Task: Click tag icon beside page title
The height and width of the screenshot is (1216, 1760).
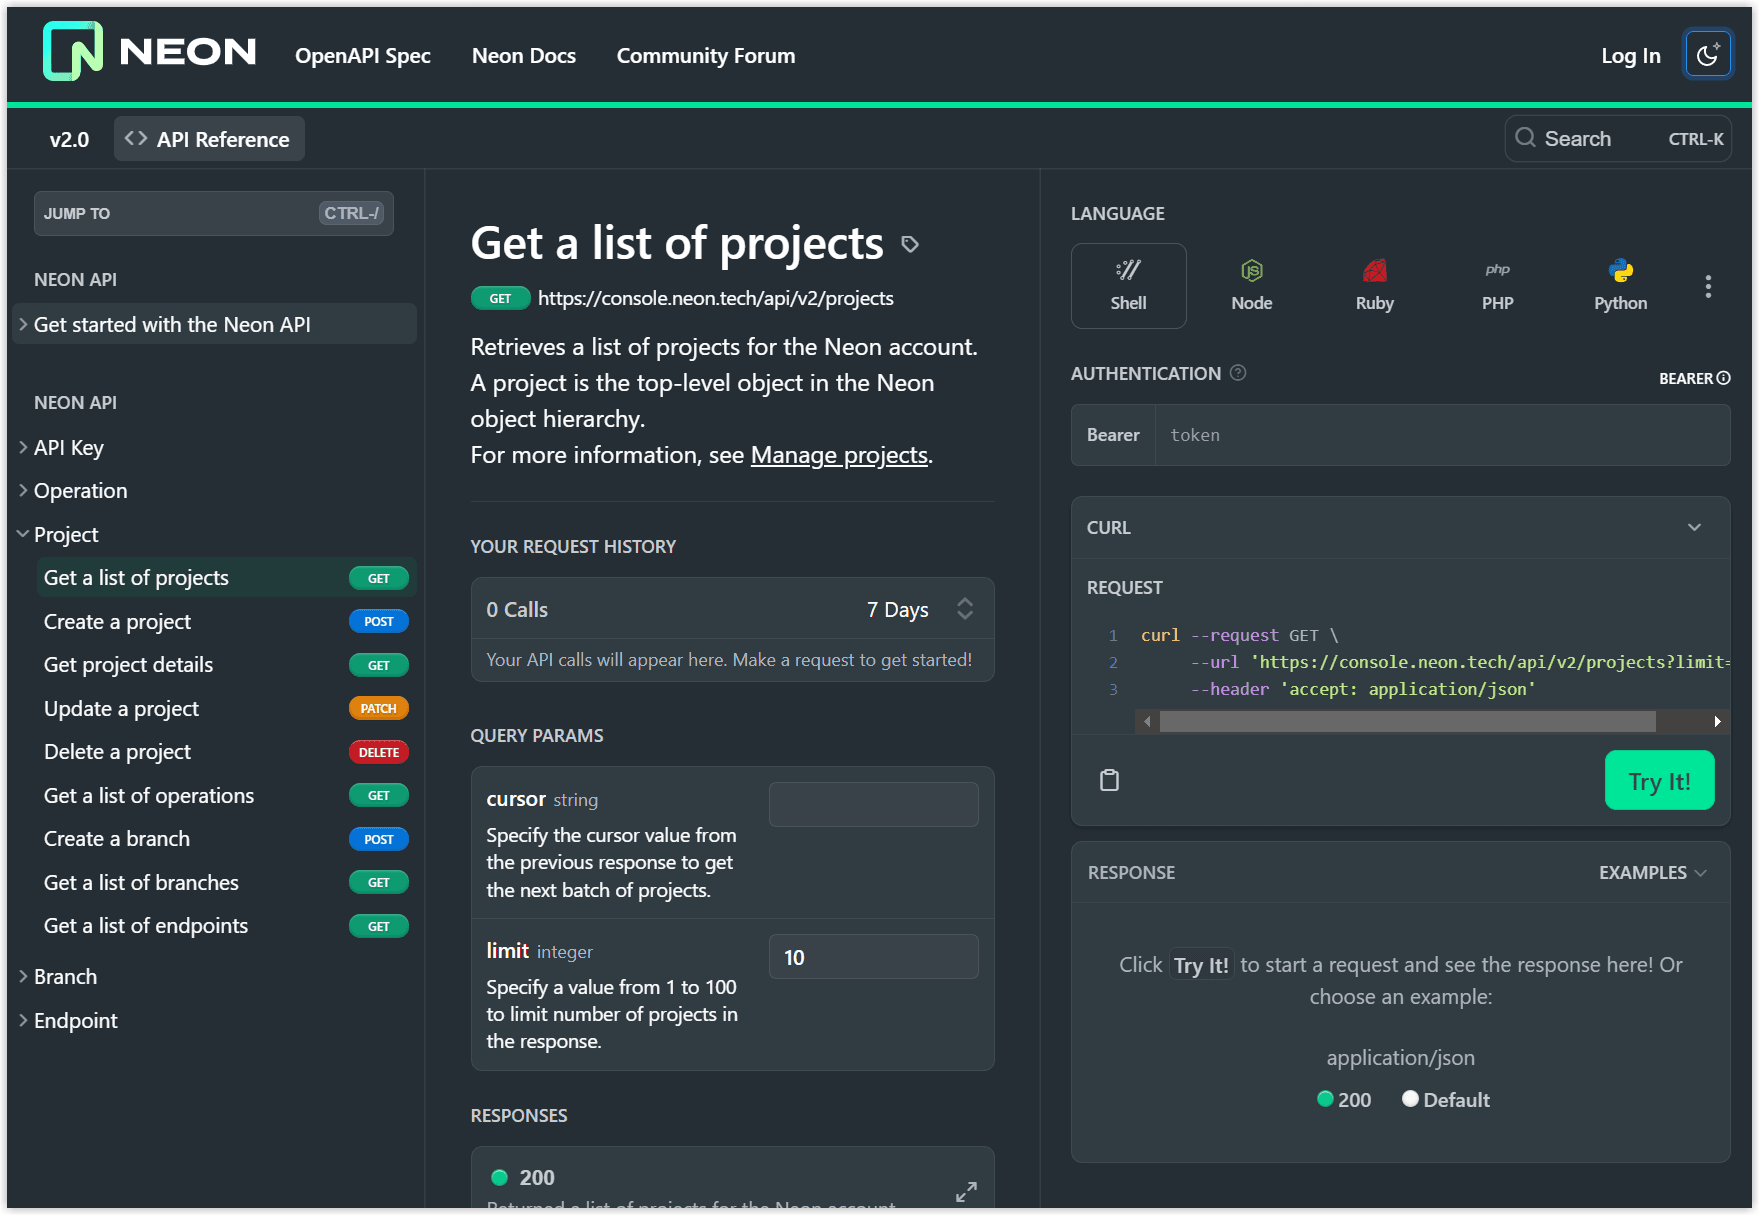Action: point(910,244)
